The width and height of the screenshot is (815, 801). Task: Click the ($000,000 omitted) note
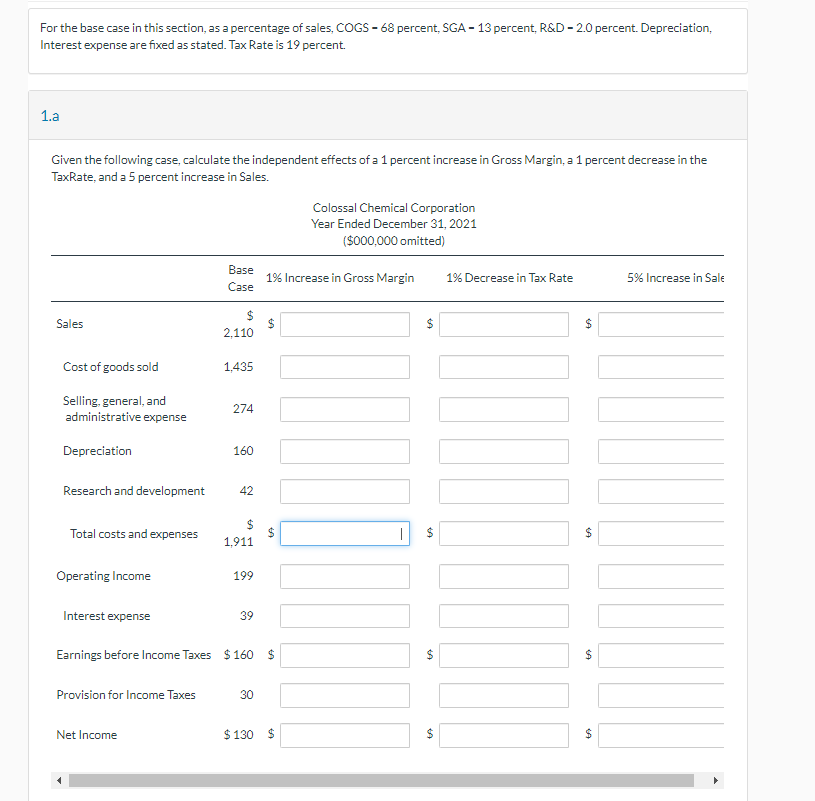coord(394,241)
